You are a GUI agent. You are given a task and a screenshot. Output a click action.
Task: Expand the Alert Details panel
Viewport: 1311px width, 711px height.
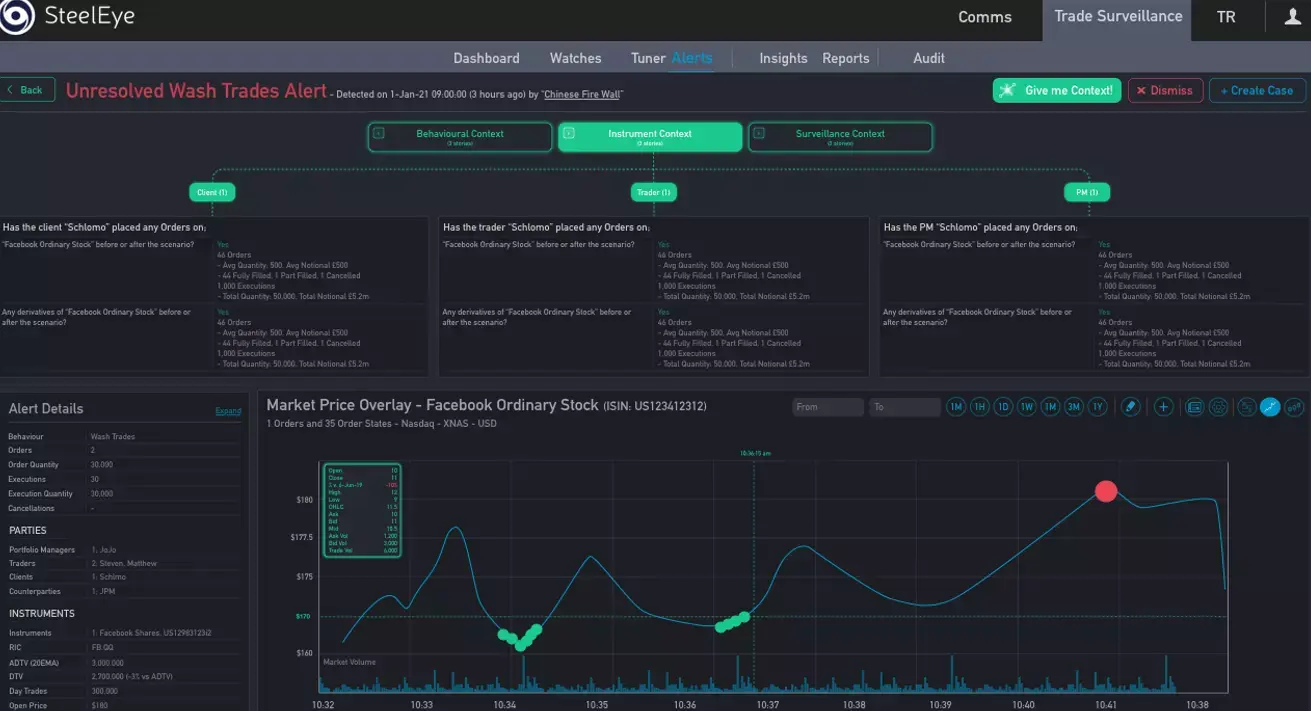pyautogui.click(x=228, y=411)
